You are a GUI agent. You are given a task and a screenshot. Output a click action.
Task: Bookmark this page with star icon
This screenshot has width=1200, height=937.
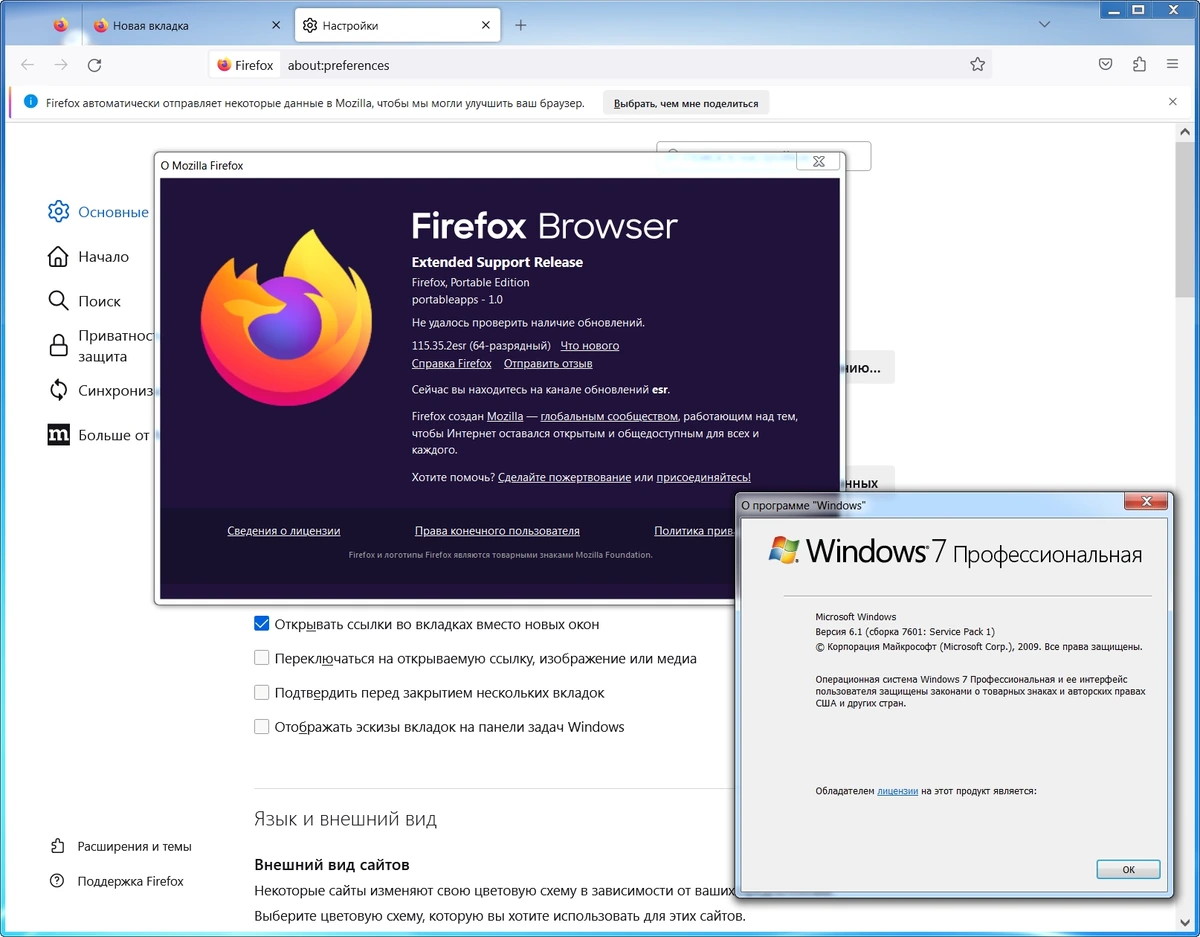click(977, 65)
